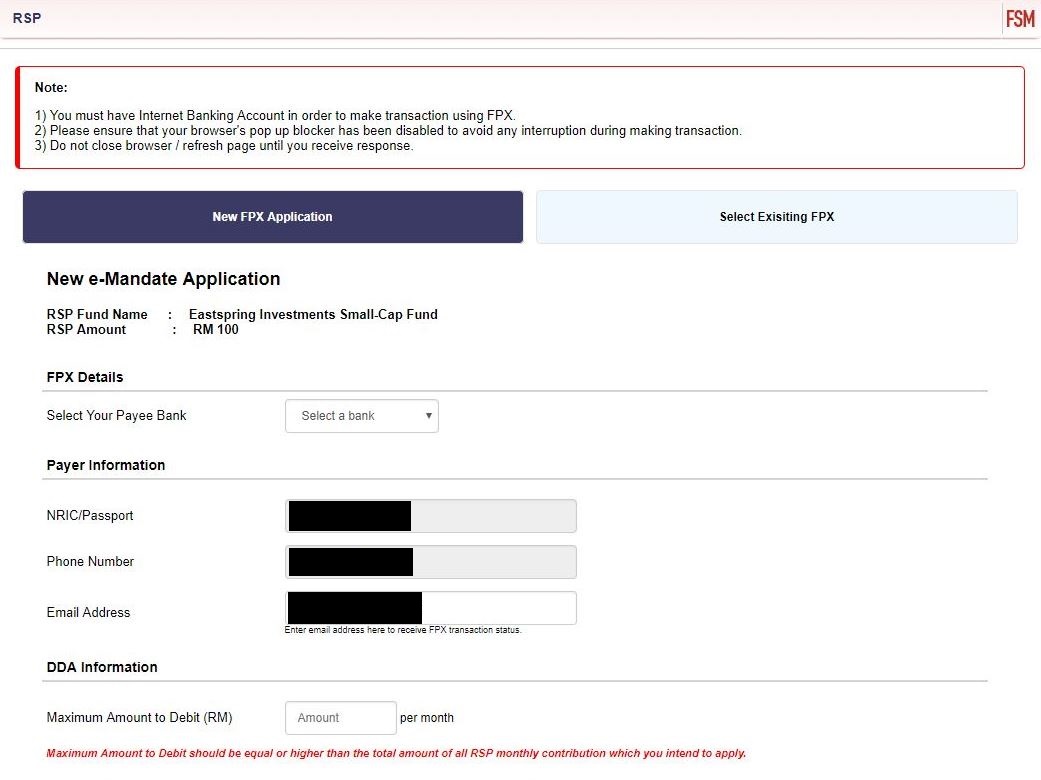The image size is (1041, 780).
Task: Open the Select a bank dropdown
Action: click(x=362, y=416)
